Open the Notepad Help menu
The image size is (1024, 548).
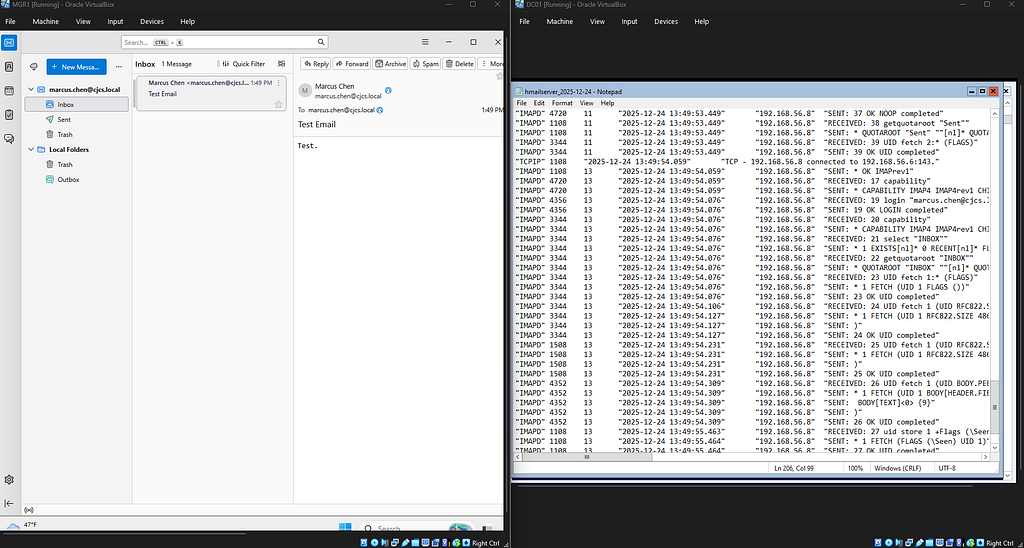pyautogui.click(x=607, y=103)
